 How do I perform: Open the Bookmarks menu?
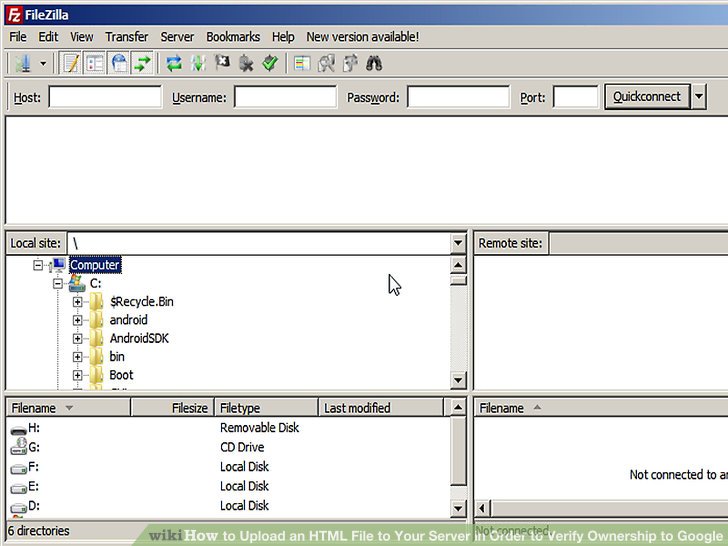pyautogui.click(x=232, y=37)
